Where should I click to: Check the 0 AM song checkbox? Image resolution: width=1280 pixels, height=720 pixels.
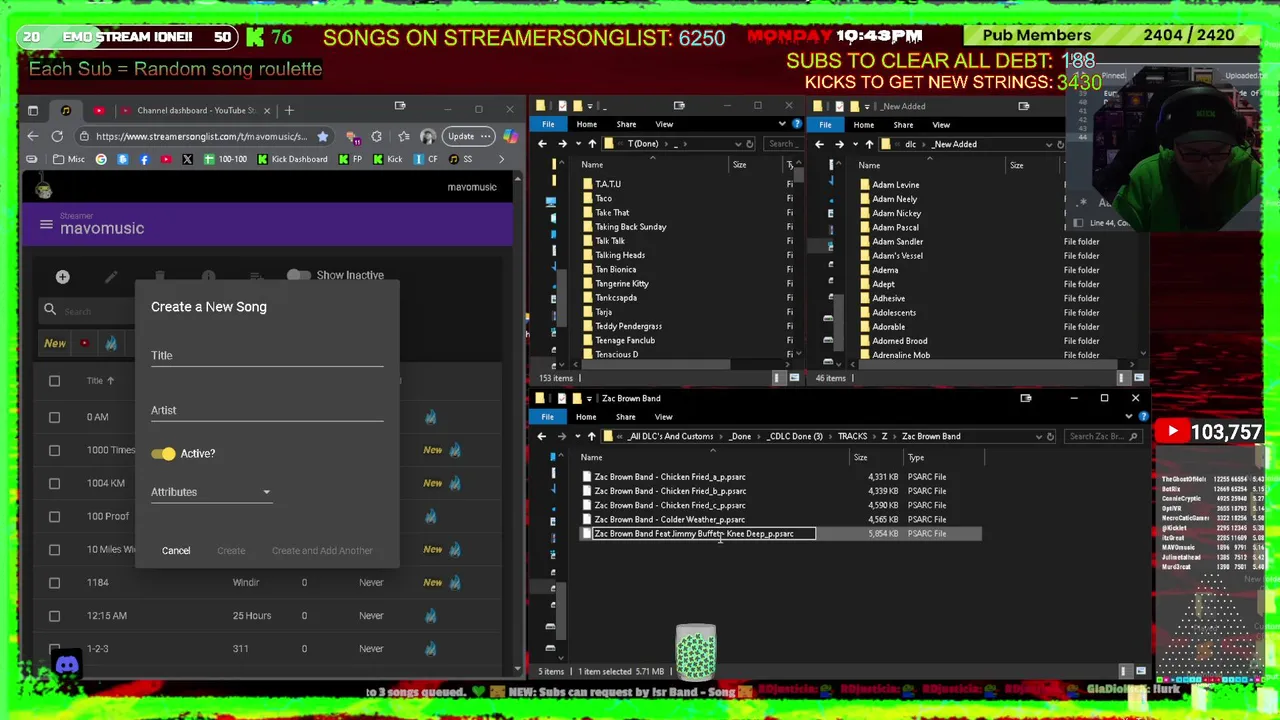click(x=55, y=417)
